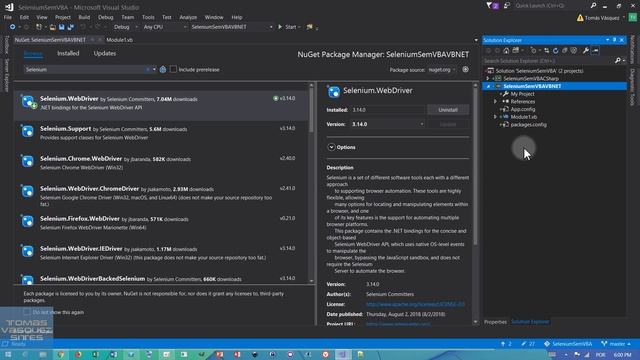Image resolution: width=640 pixels, height=360 pixels.
Task: Click the Sync with Active Document icon
Action: coord(547,51)
